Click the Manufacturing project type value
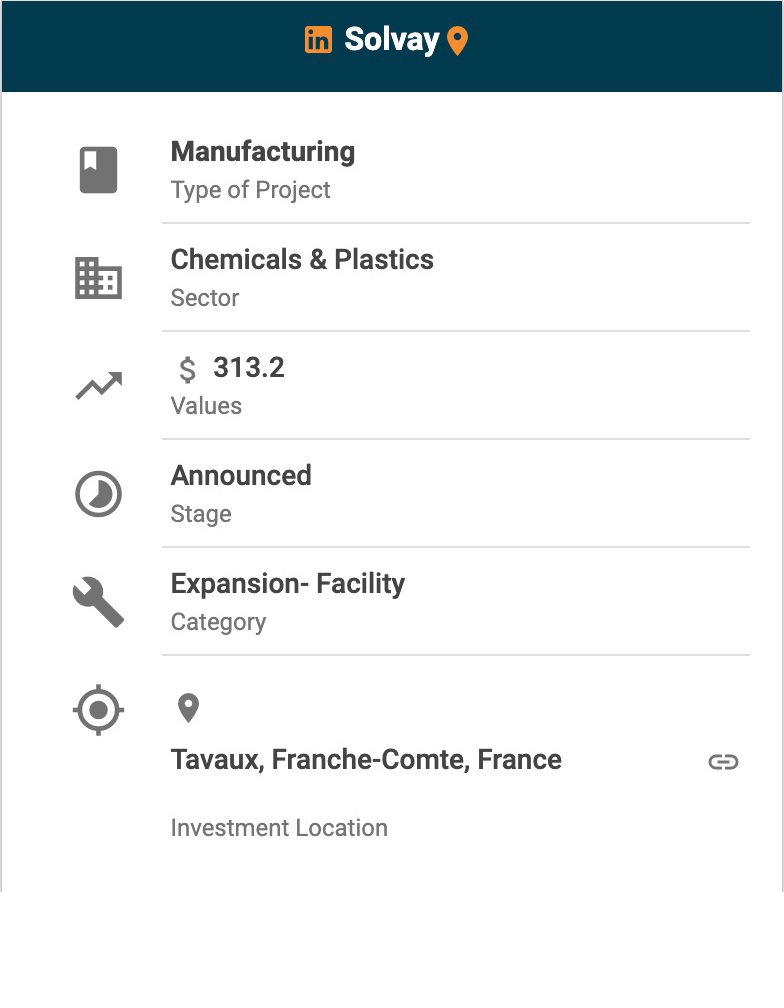784x1008 pixels. pos(263,152)
